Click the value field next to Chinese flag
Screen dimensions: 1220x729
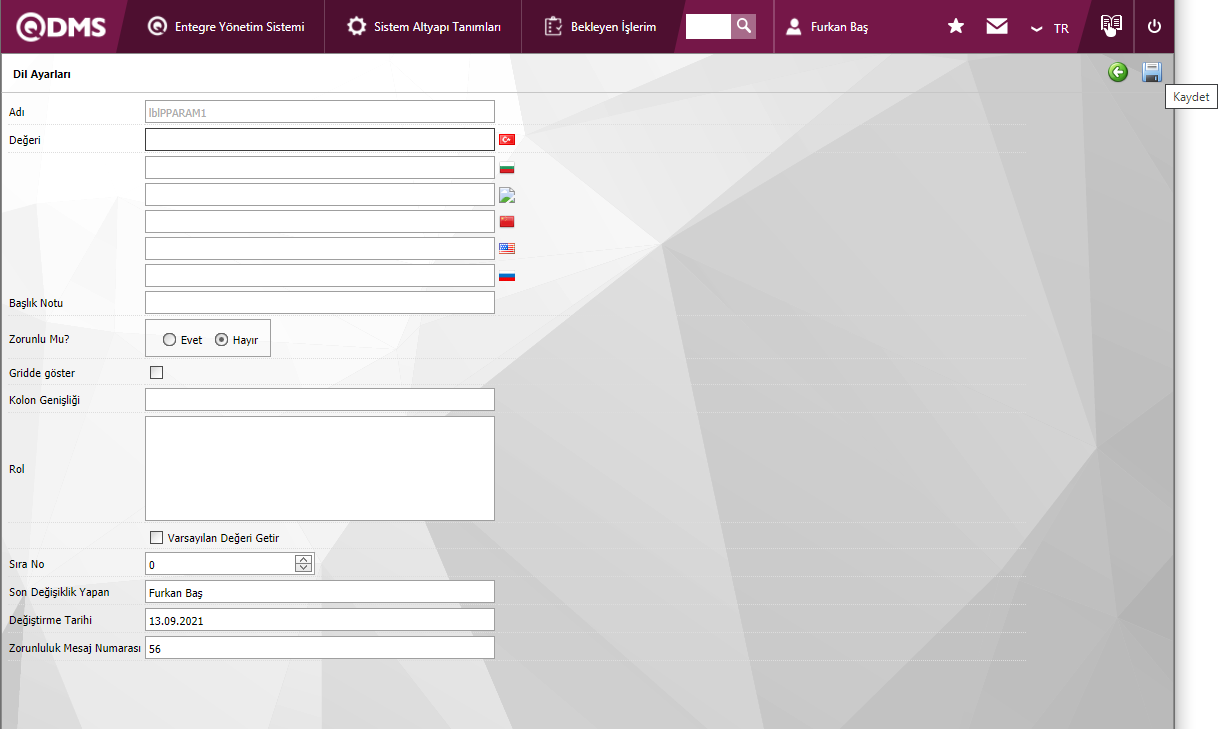point(320,221)
